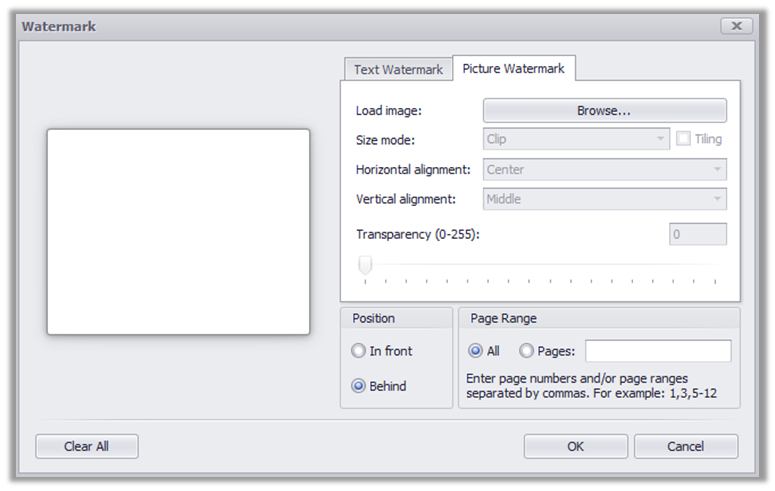This screenshot has width=775, height=491.
Task: Select the Picture Watermark tab
Action: [514, 68]
